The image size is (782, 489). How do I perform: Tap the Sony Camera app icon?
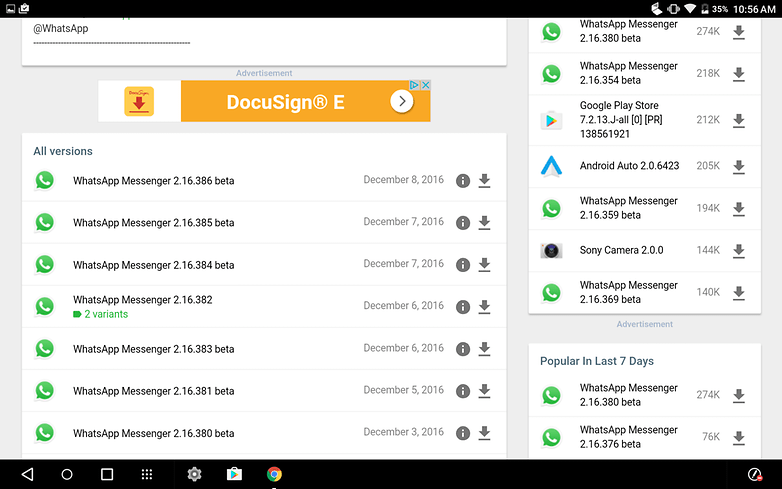551,250
